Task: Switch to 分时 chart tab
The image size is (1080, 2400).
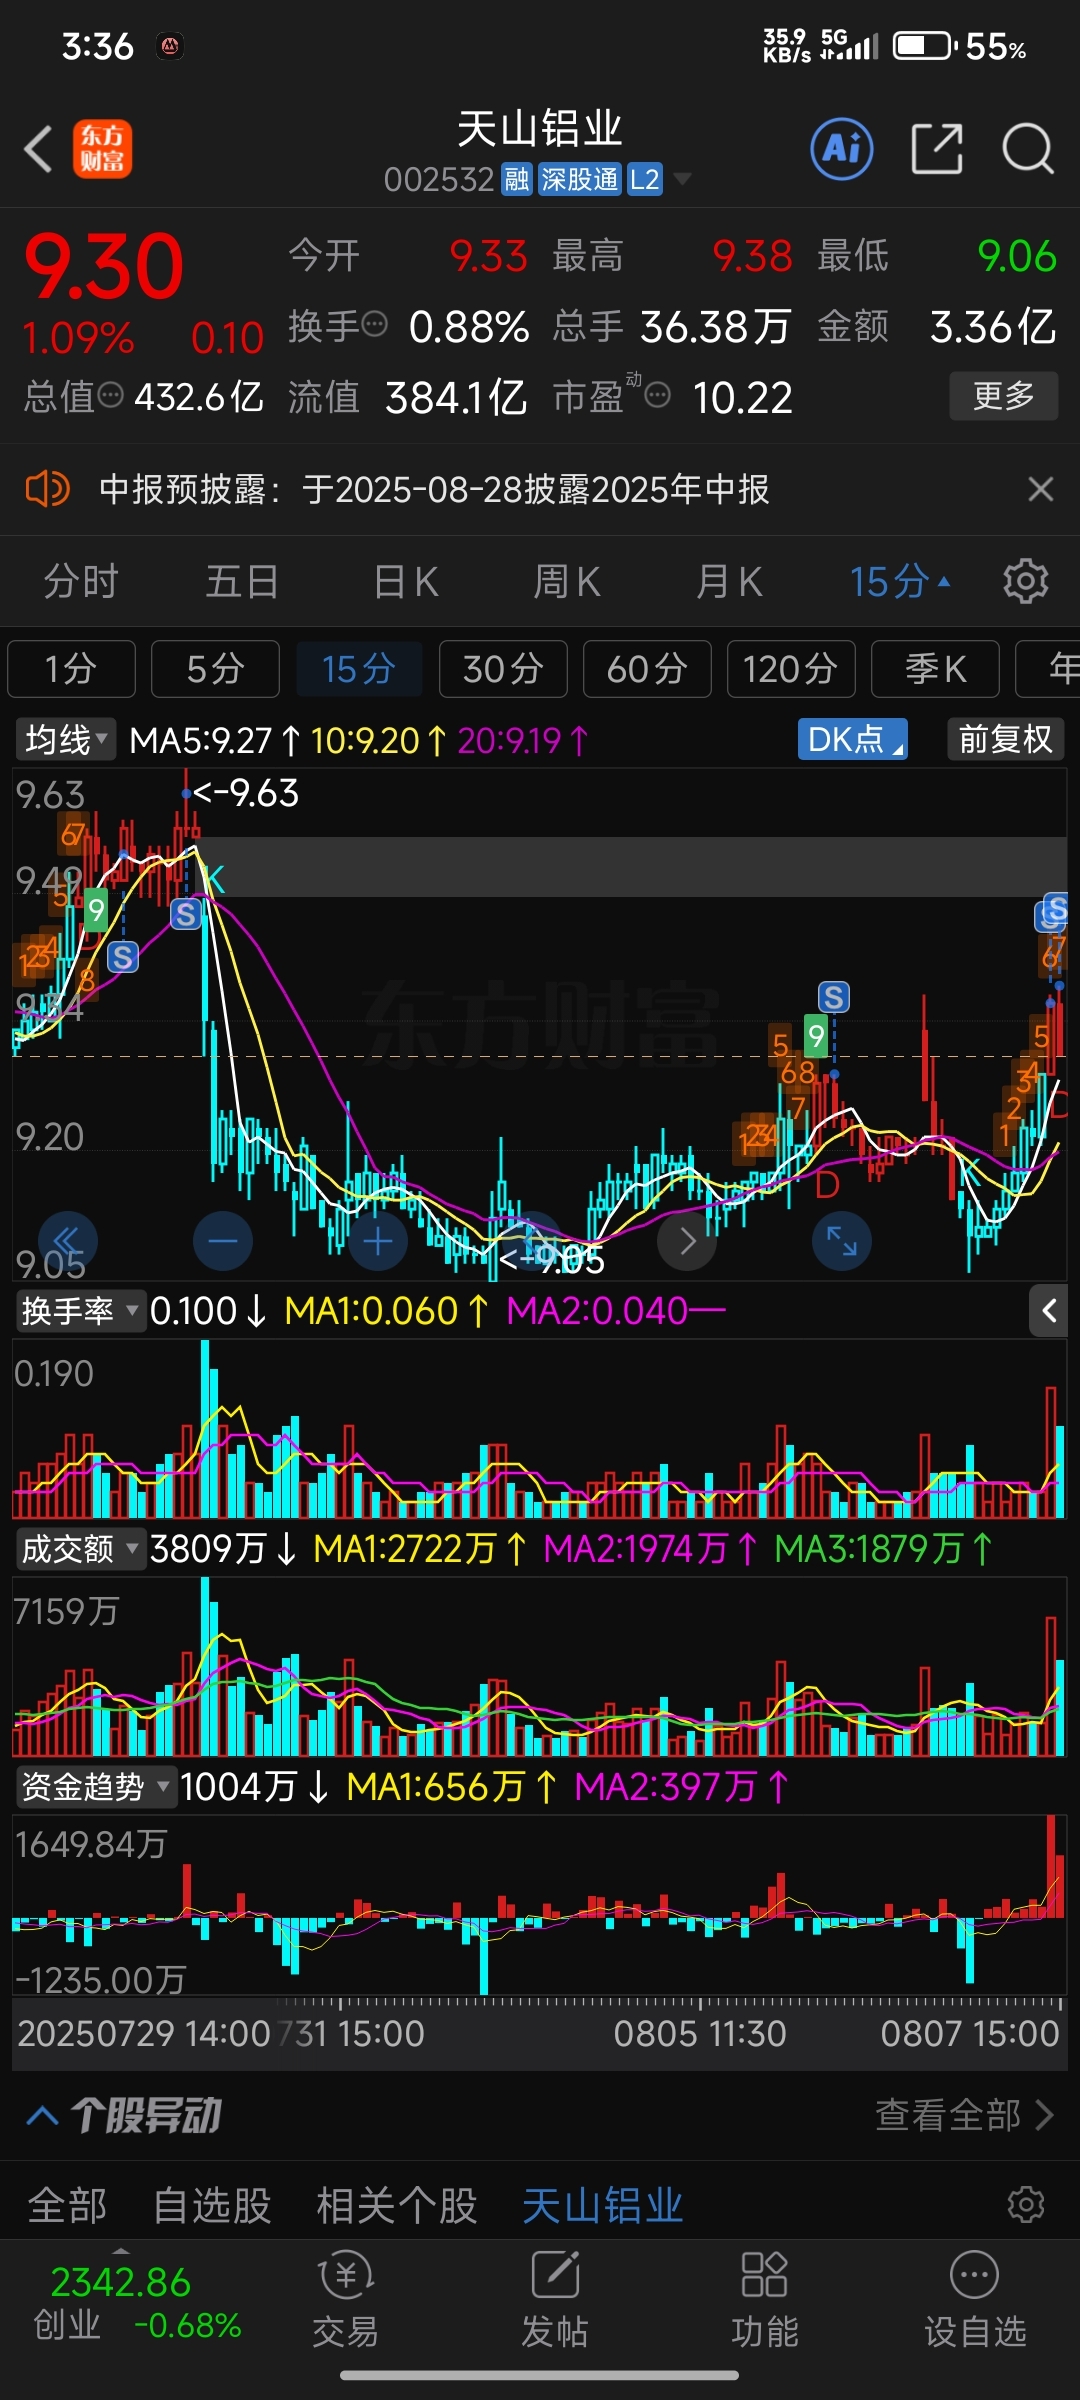Action: point(81,581)
